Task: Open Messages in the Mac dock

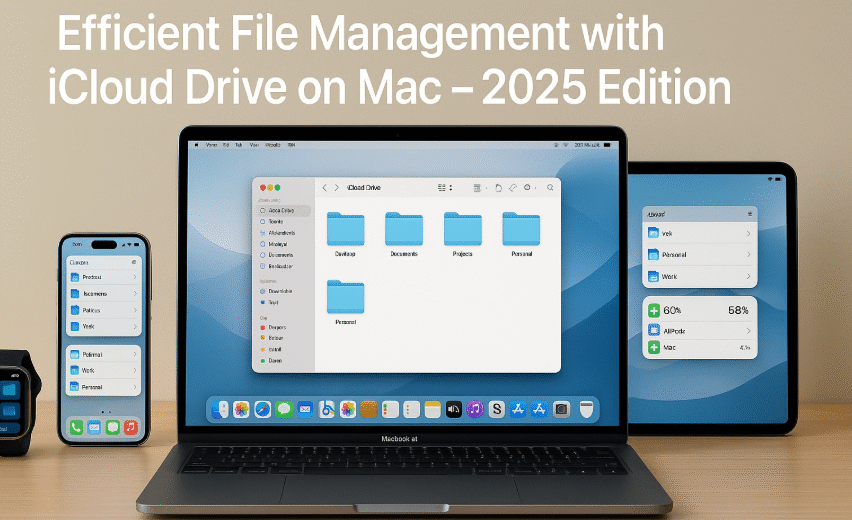Action: [x=284, y=409]
